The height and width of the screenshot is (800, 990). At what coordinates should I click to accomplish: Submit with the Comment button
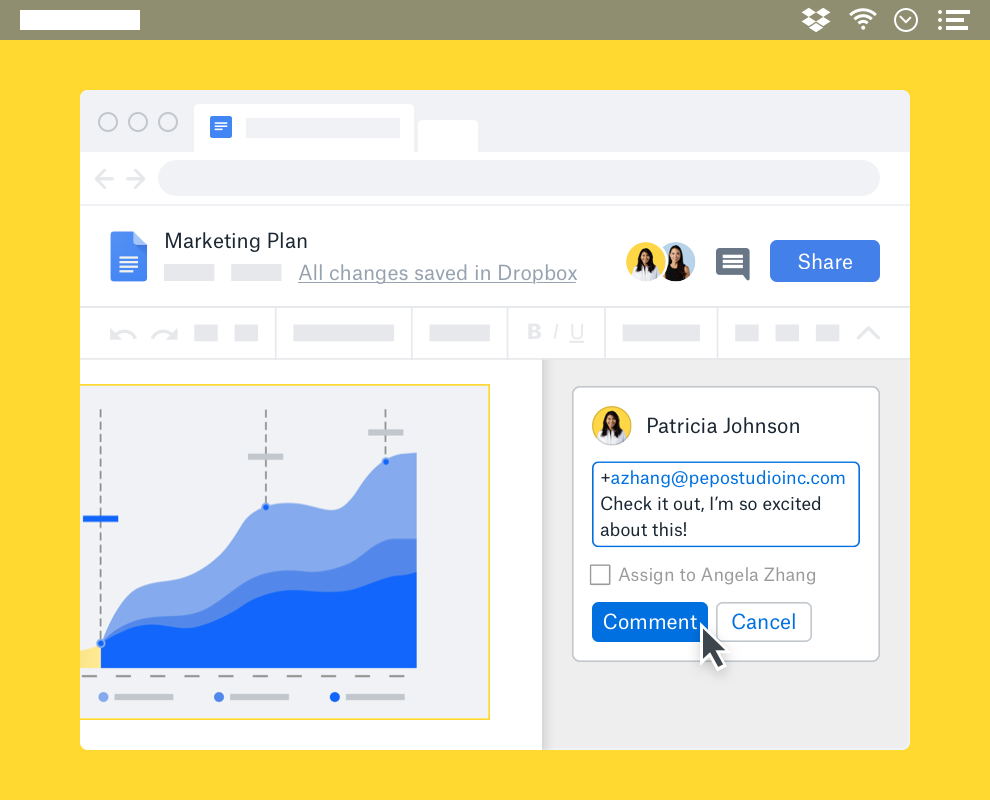649,622
